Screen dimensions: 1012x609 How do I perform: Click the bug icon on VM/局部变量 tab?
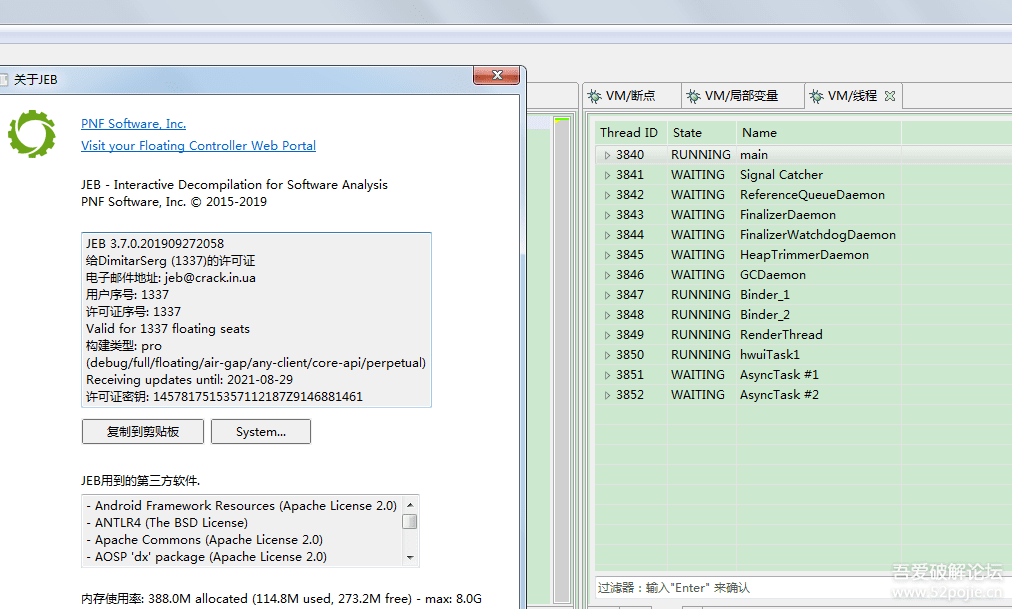coord(693,97)
